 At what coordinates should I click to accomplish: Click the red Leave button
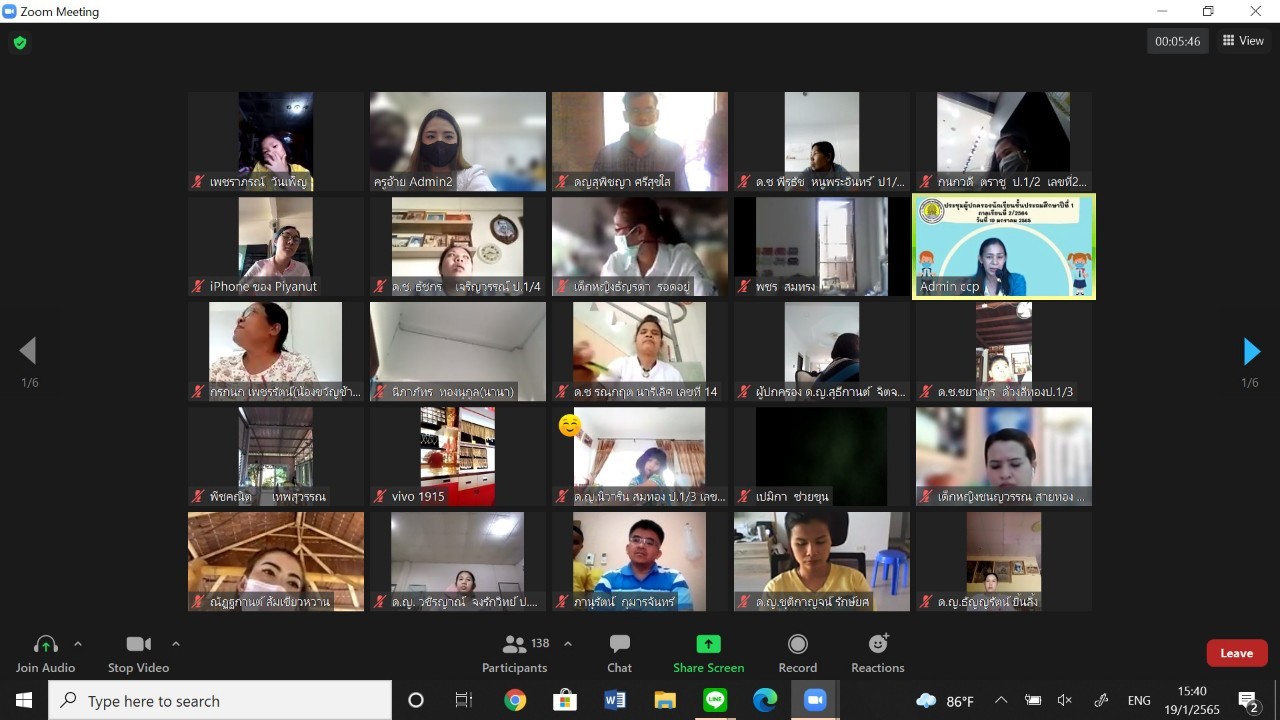tap(1236, 653)
